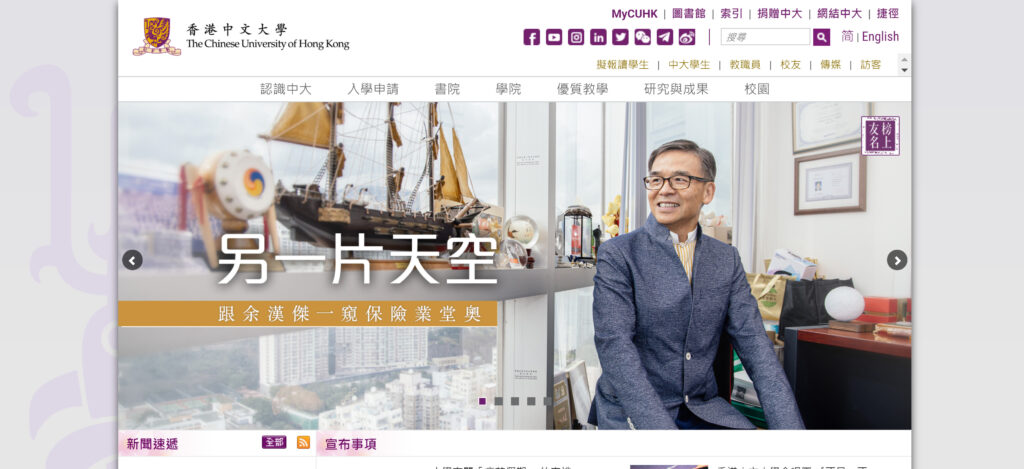
Task: Go to next carousel slide arrow
Action: tap(897, 260)
